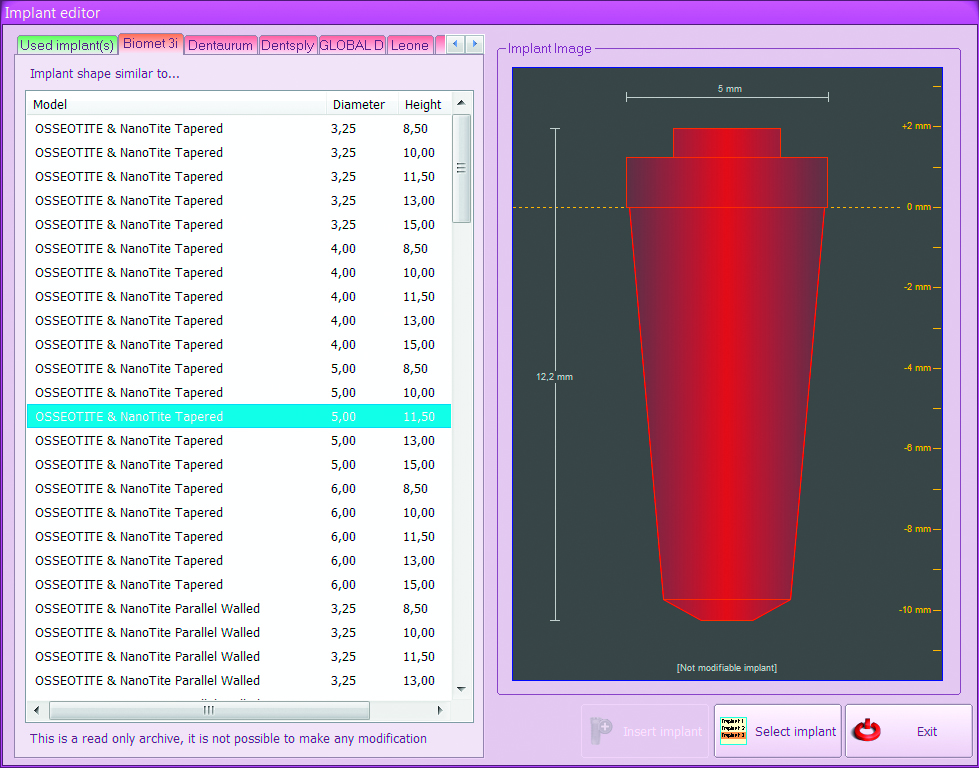Switch to the Leone tab
The width and height of the screenshot is (980, 768).
[410, 45]
